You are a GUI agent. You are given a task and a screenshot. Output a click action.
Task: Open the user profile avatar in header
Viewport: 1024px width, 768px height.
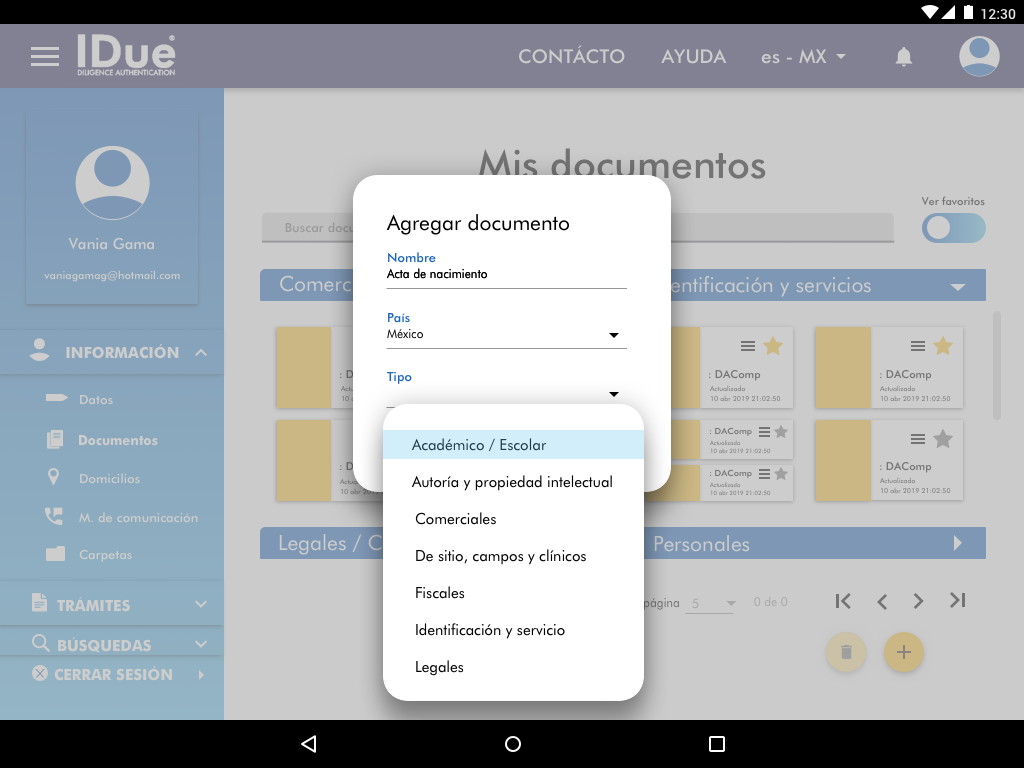[979, 57]
